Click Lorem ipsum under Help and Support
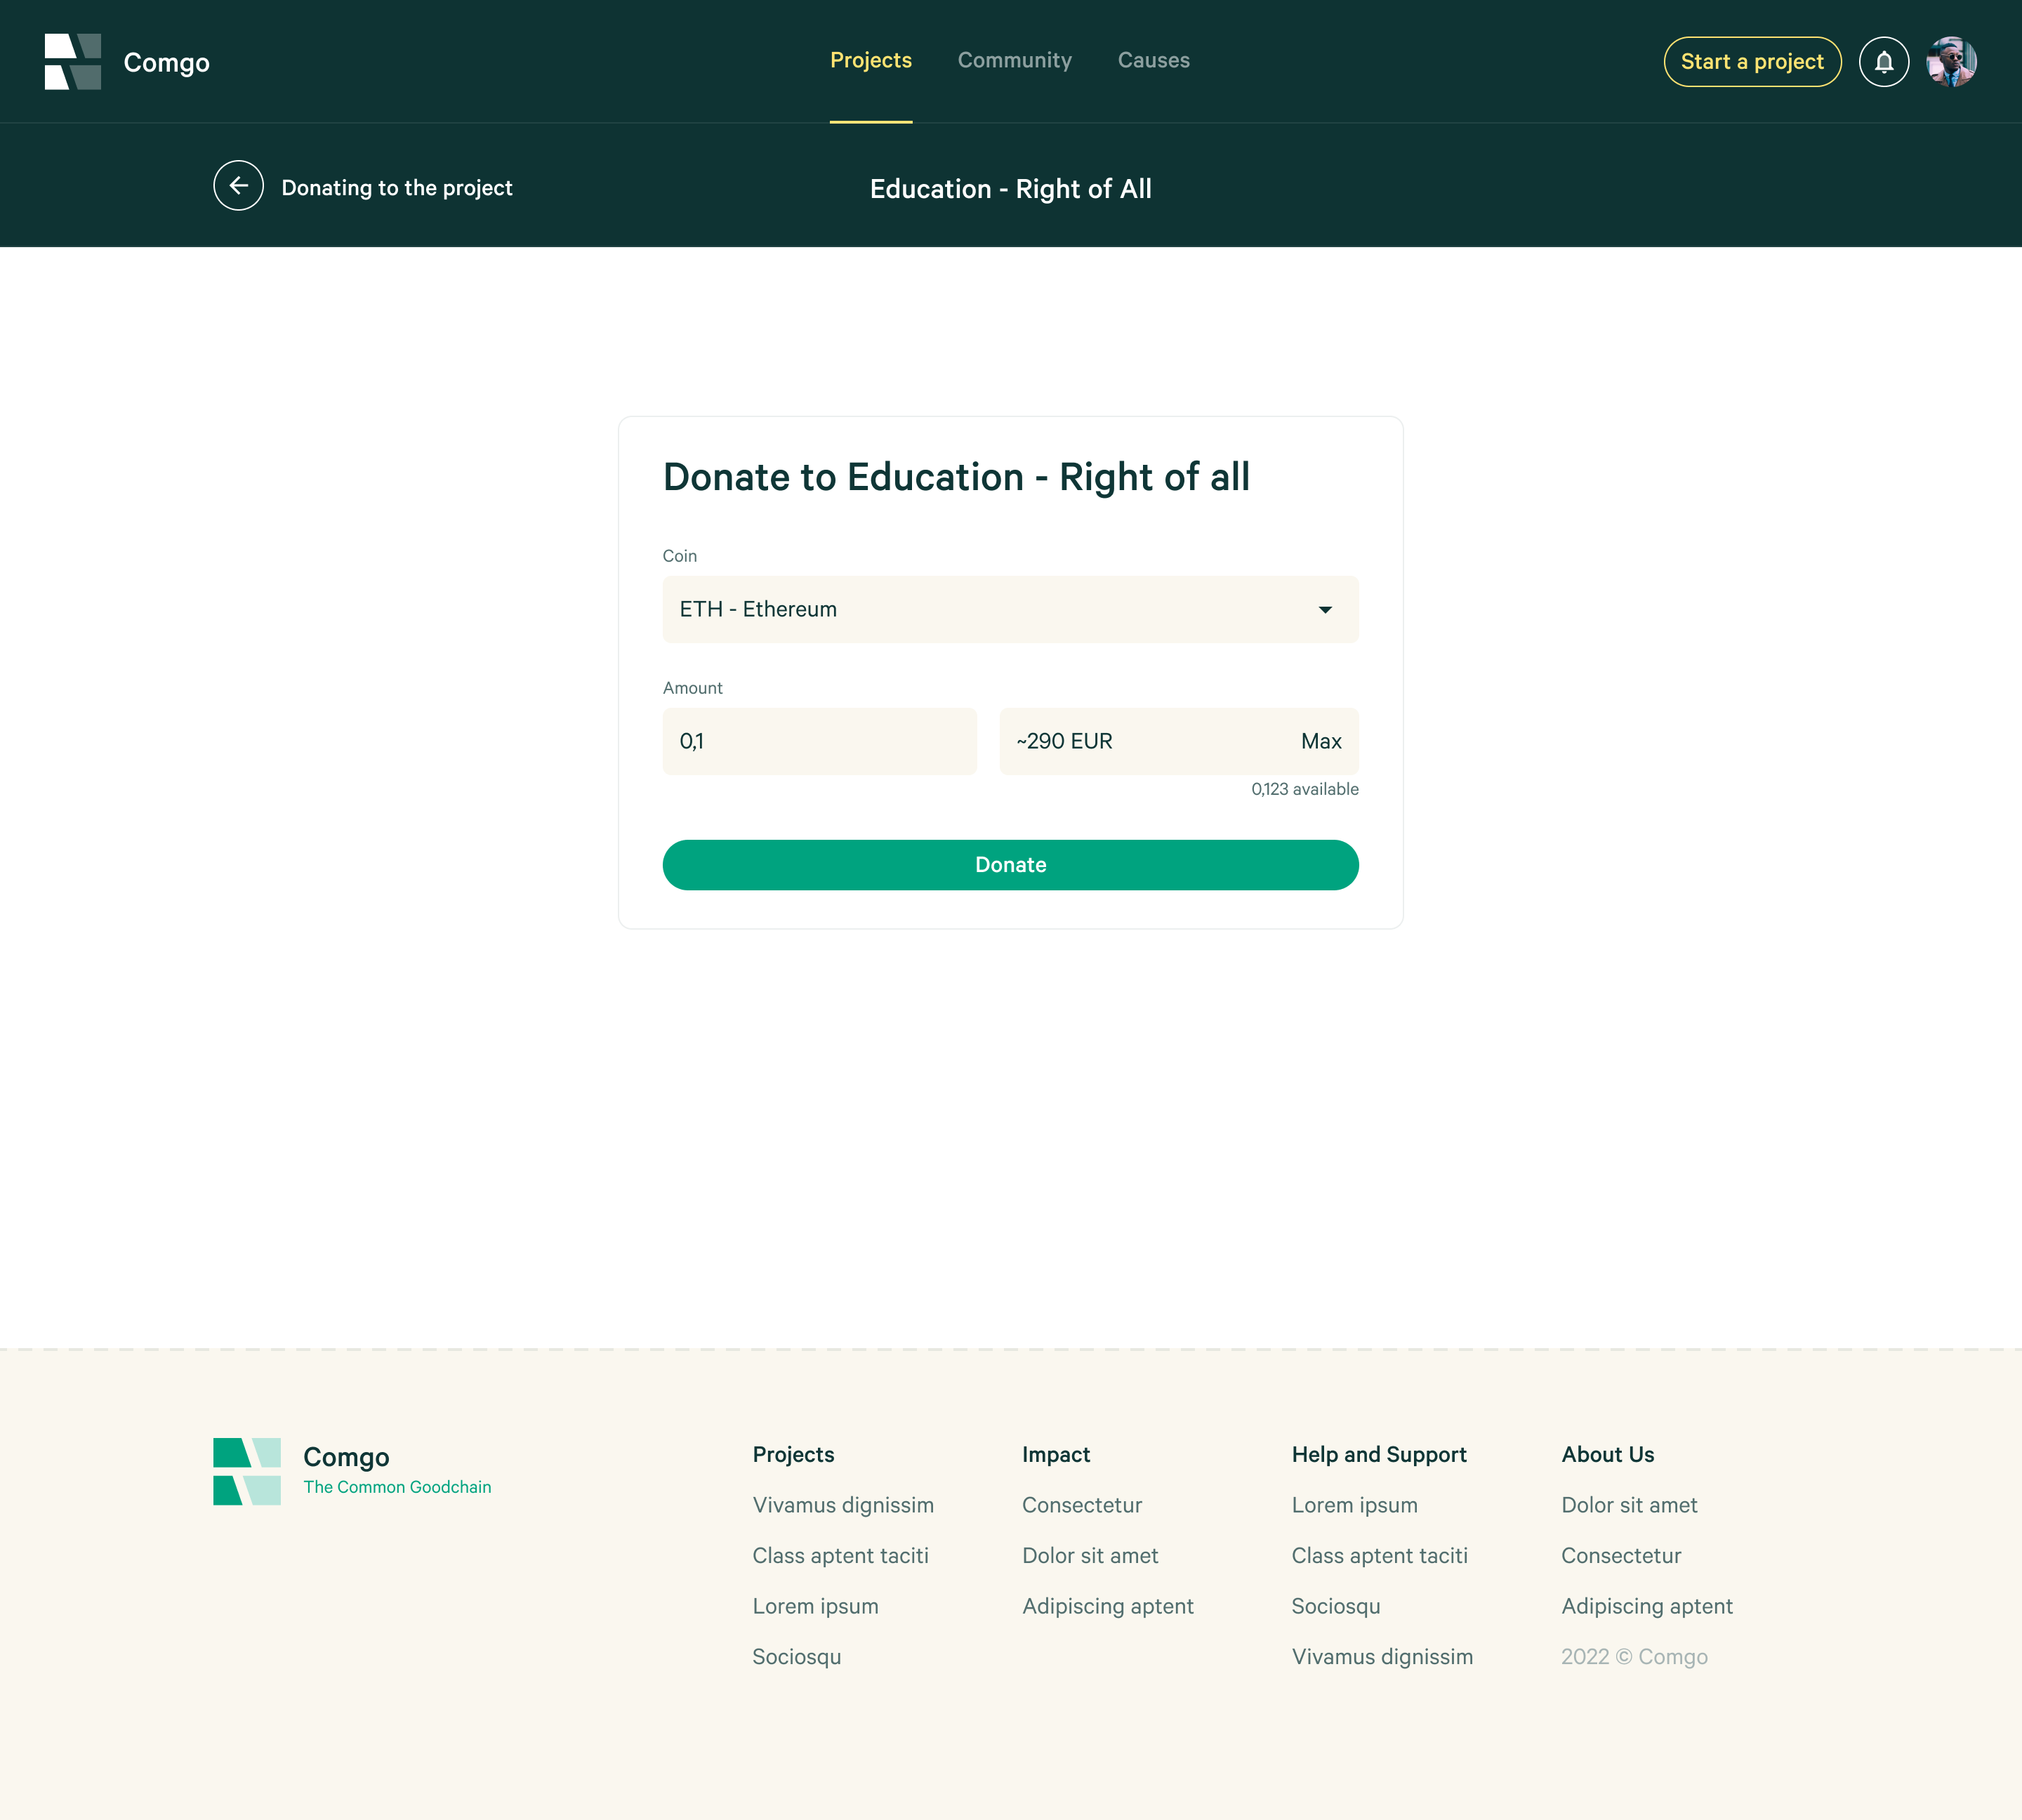 pos(1354,1505)
